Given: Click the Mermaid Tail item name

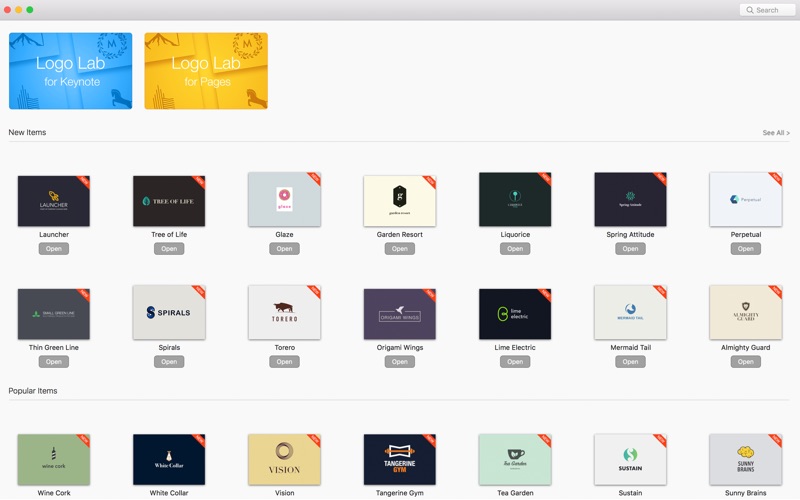Looking at the screenshot, I should (x=631, y=347).
